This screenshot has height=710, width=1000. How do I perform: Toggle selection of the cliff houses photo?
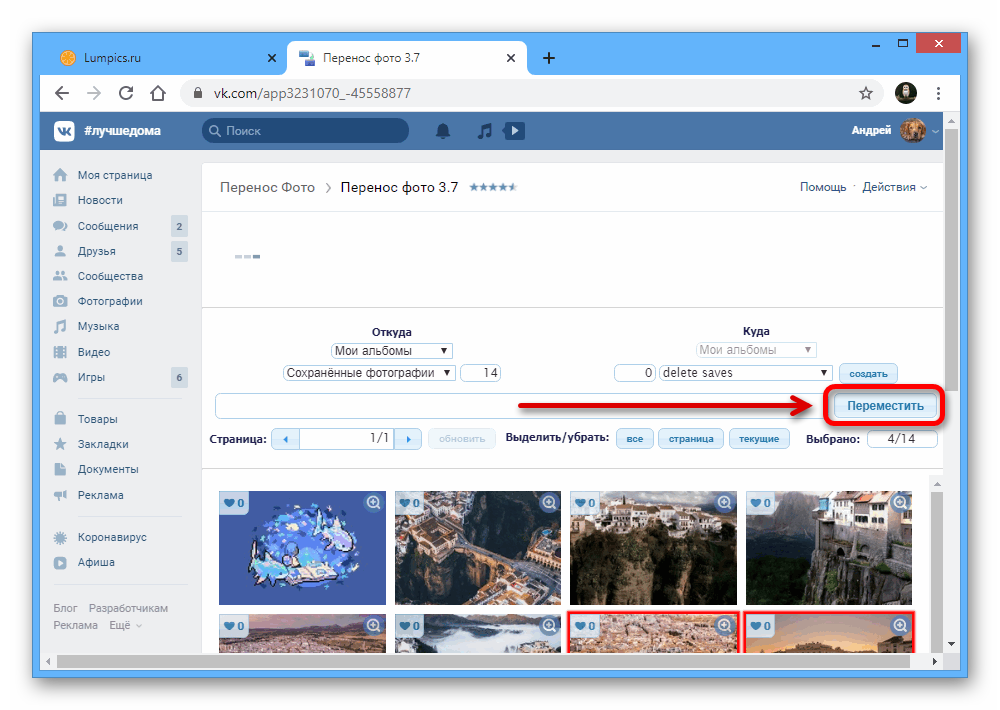[829, 548]
